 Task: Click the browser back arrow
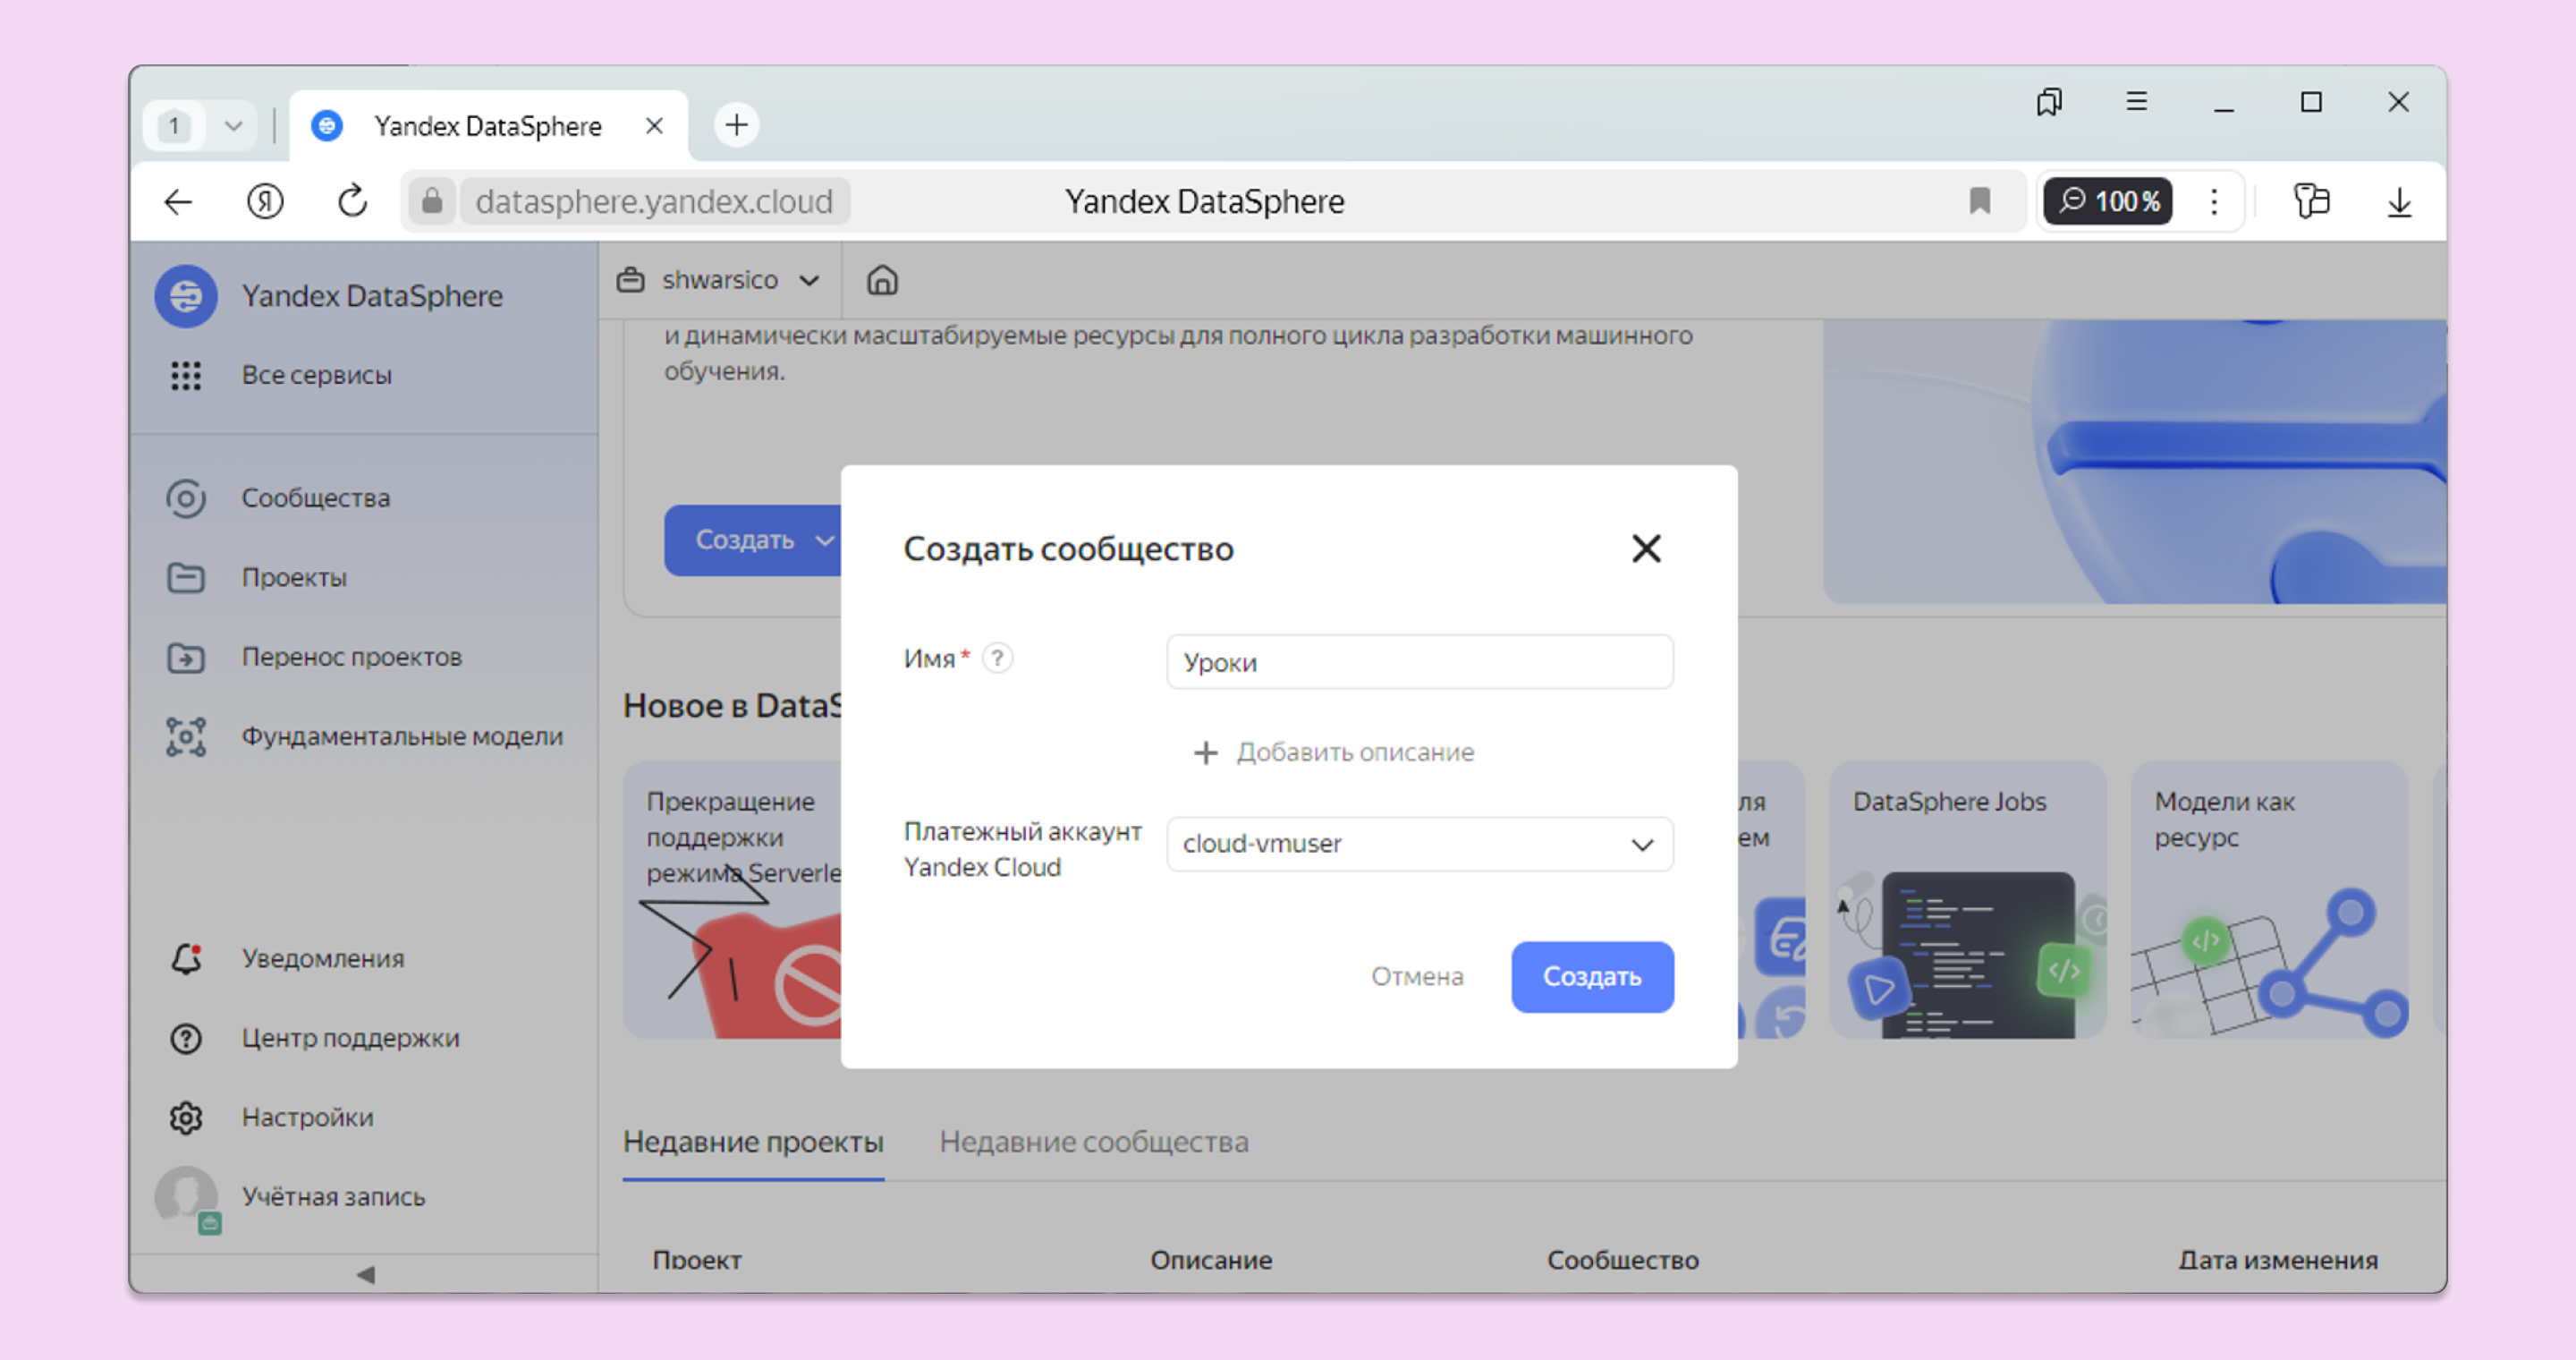(178, 201)
